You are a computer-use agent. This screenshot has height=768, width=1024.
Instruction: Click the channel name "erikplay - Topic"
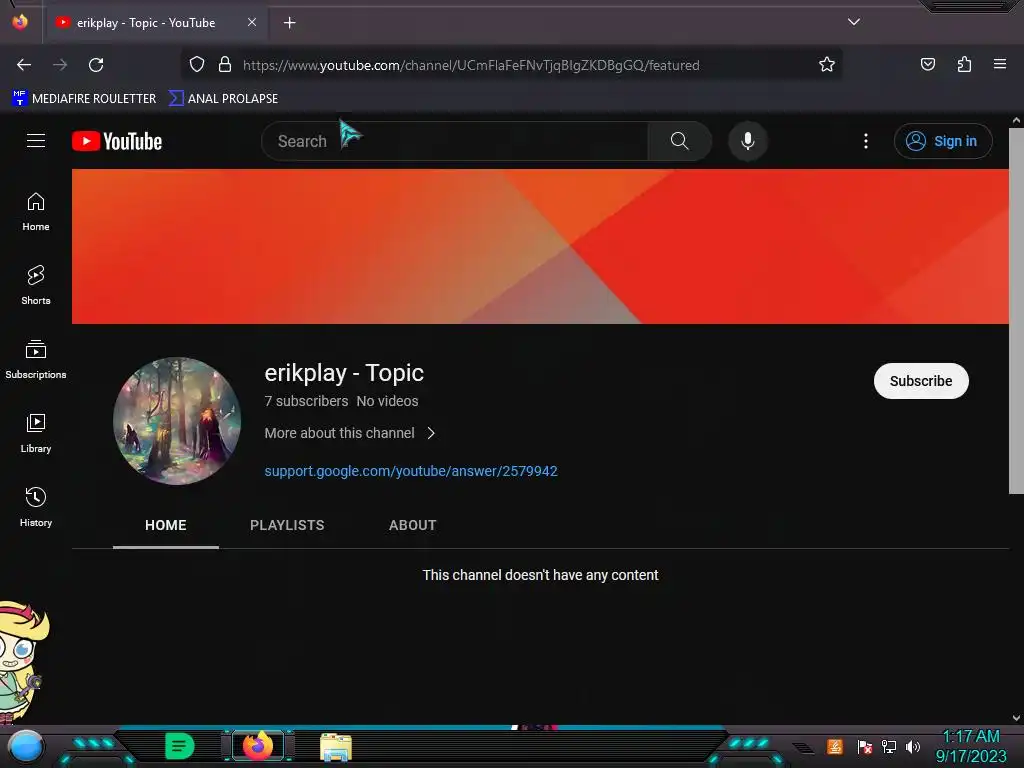pyautogui.click(x=344, y=373)
